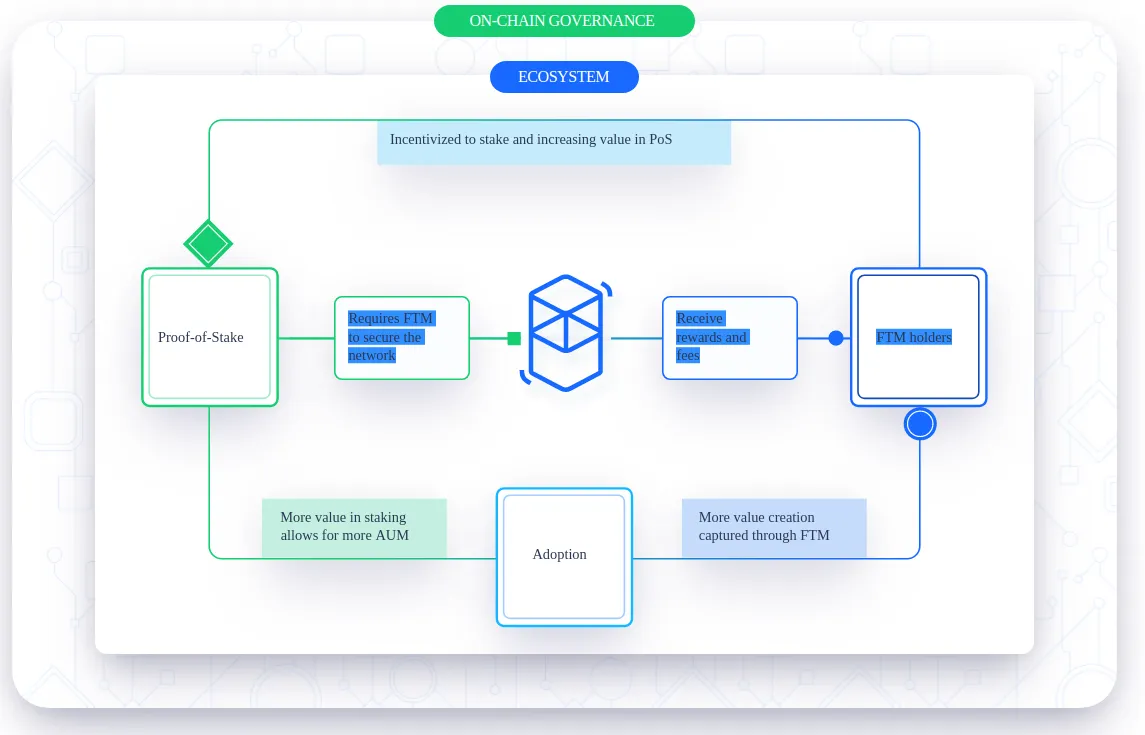Click the blue circle below FTM holders
Screen dimensions: 1145x735
(x=920, y=424)
